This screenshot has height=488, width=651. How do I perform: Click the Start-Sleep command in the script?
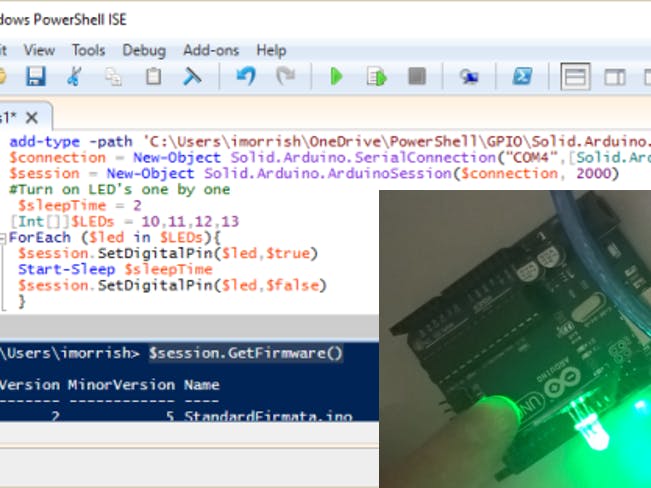coord(66,270)
